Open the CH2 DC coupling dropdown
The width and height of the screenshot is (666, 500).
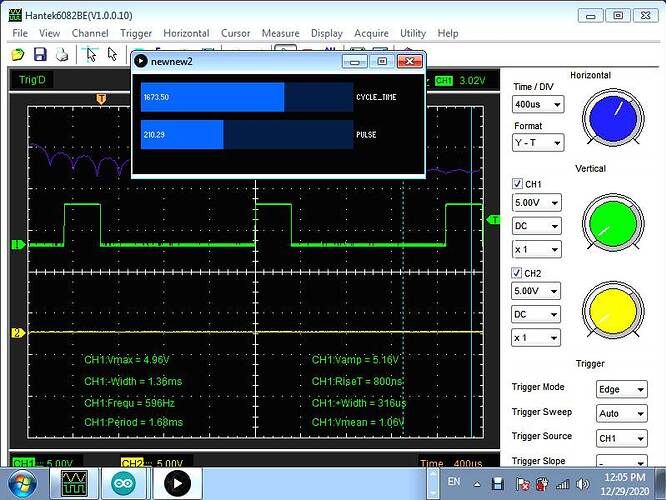point(536,314)
